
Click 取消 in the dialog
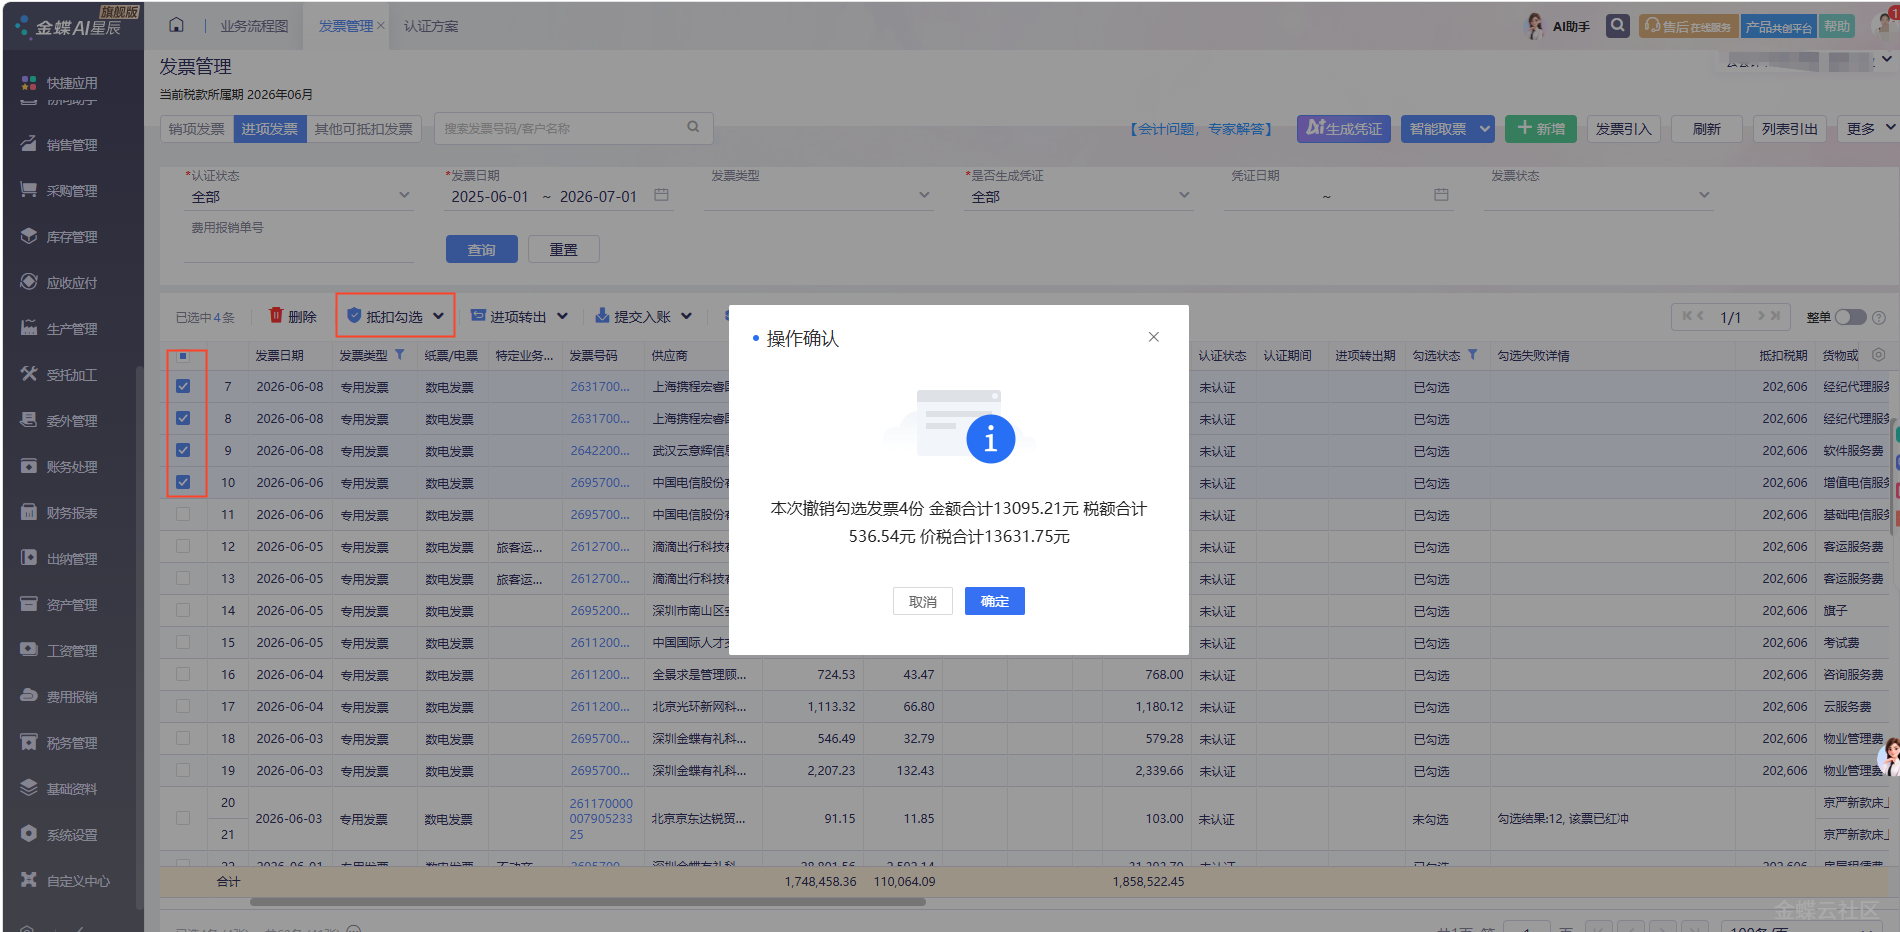pos(922,601)
